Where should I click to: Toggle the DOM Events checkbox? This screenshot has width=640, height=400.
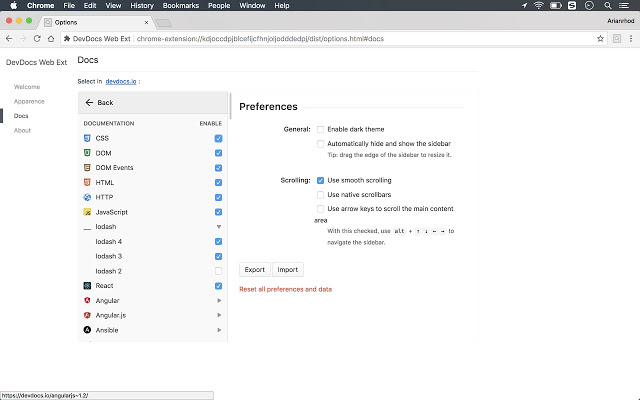tap(218, 168)
